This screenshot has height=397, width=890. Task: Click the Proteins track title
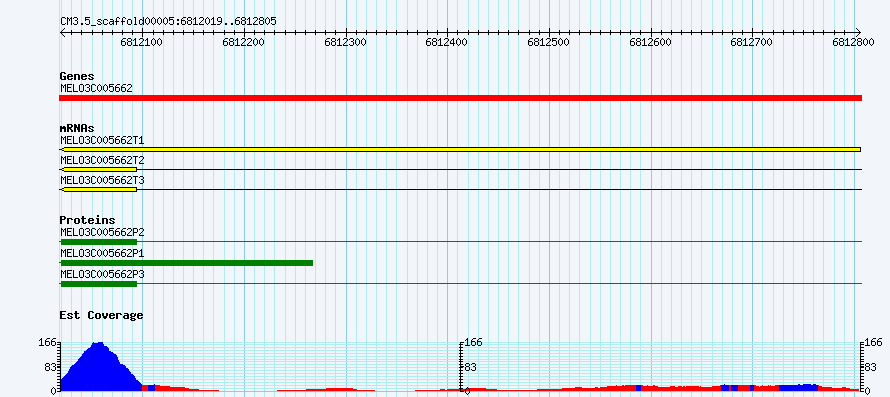tap(87, 220)
